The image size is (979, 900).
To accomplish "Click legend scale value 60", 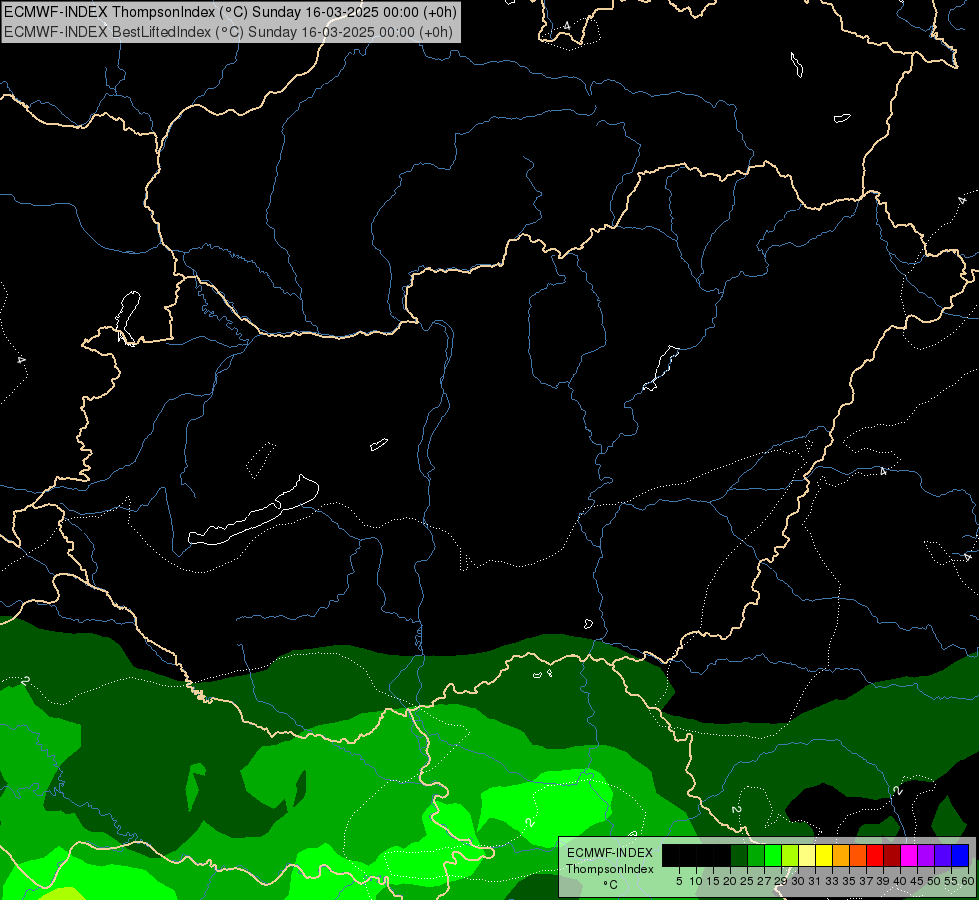I will 967,881.
